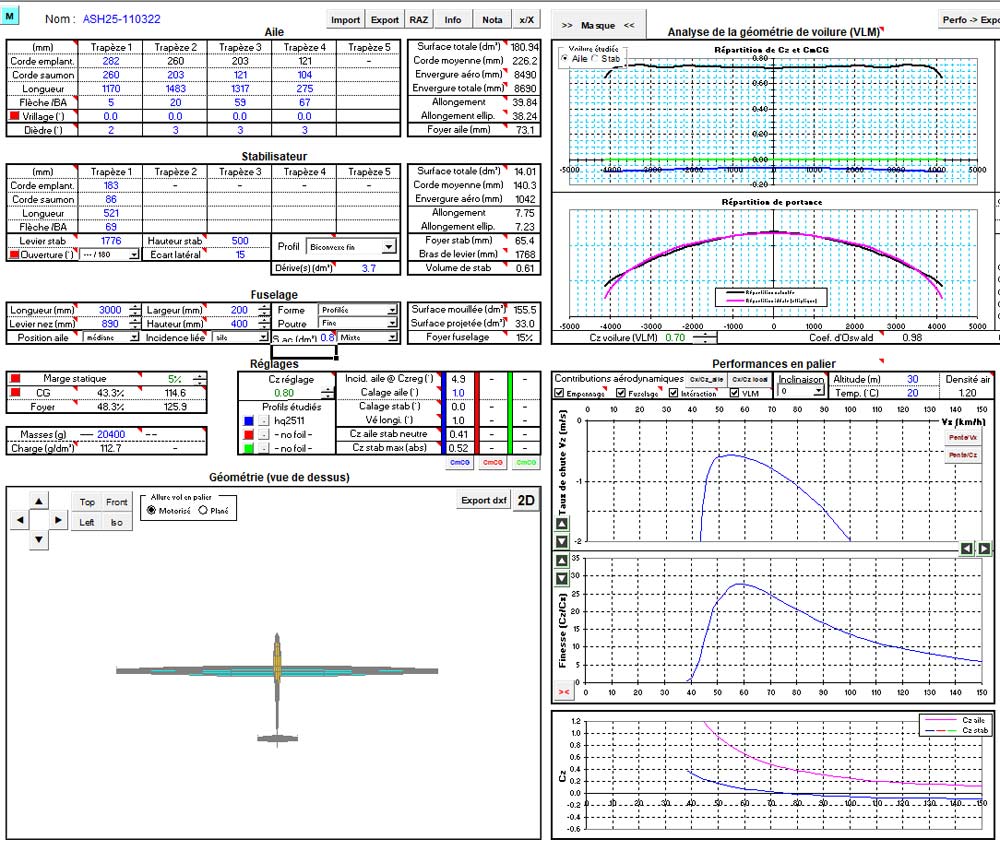Click down arrow on Finesse chart axis
The height and width of the screenshot is (851, 1000).
[x=562, y=578]
